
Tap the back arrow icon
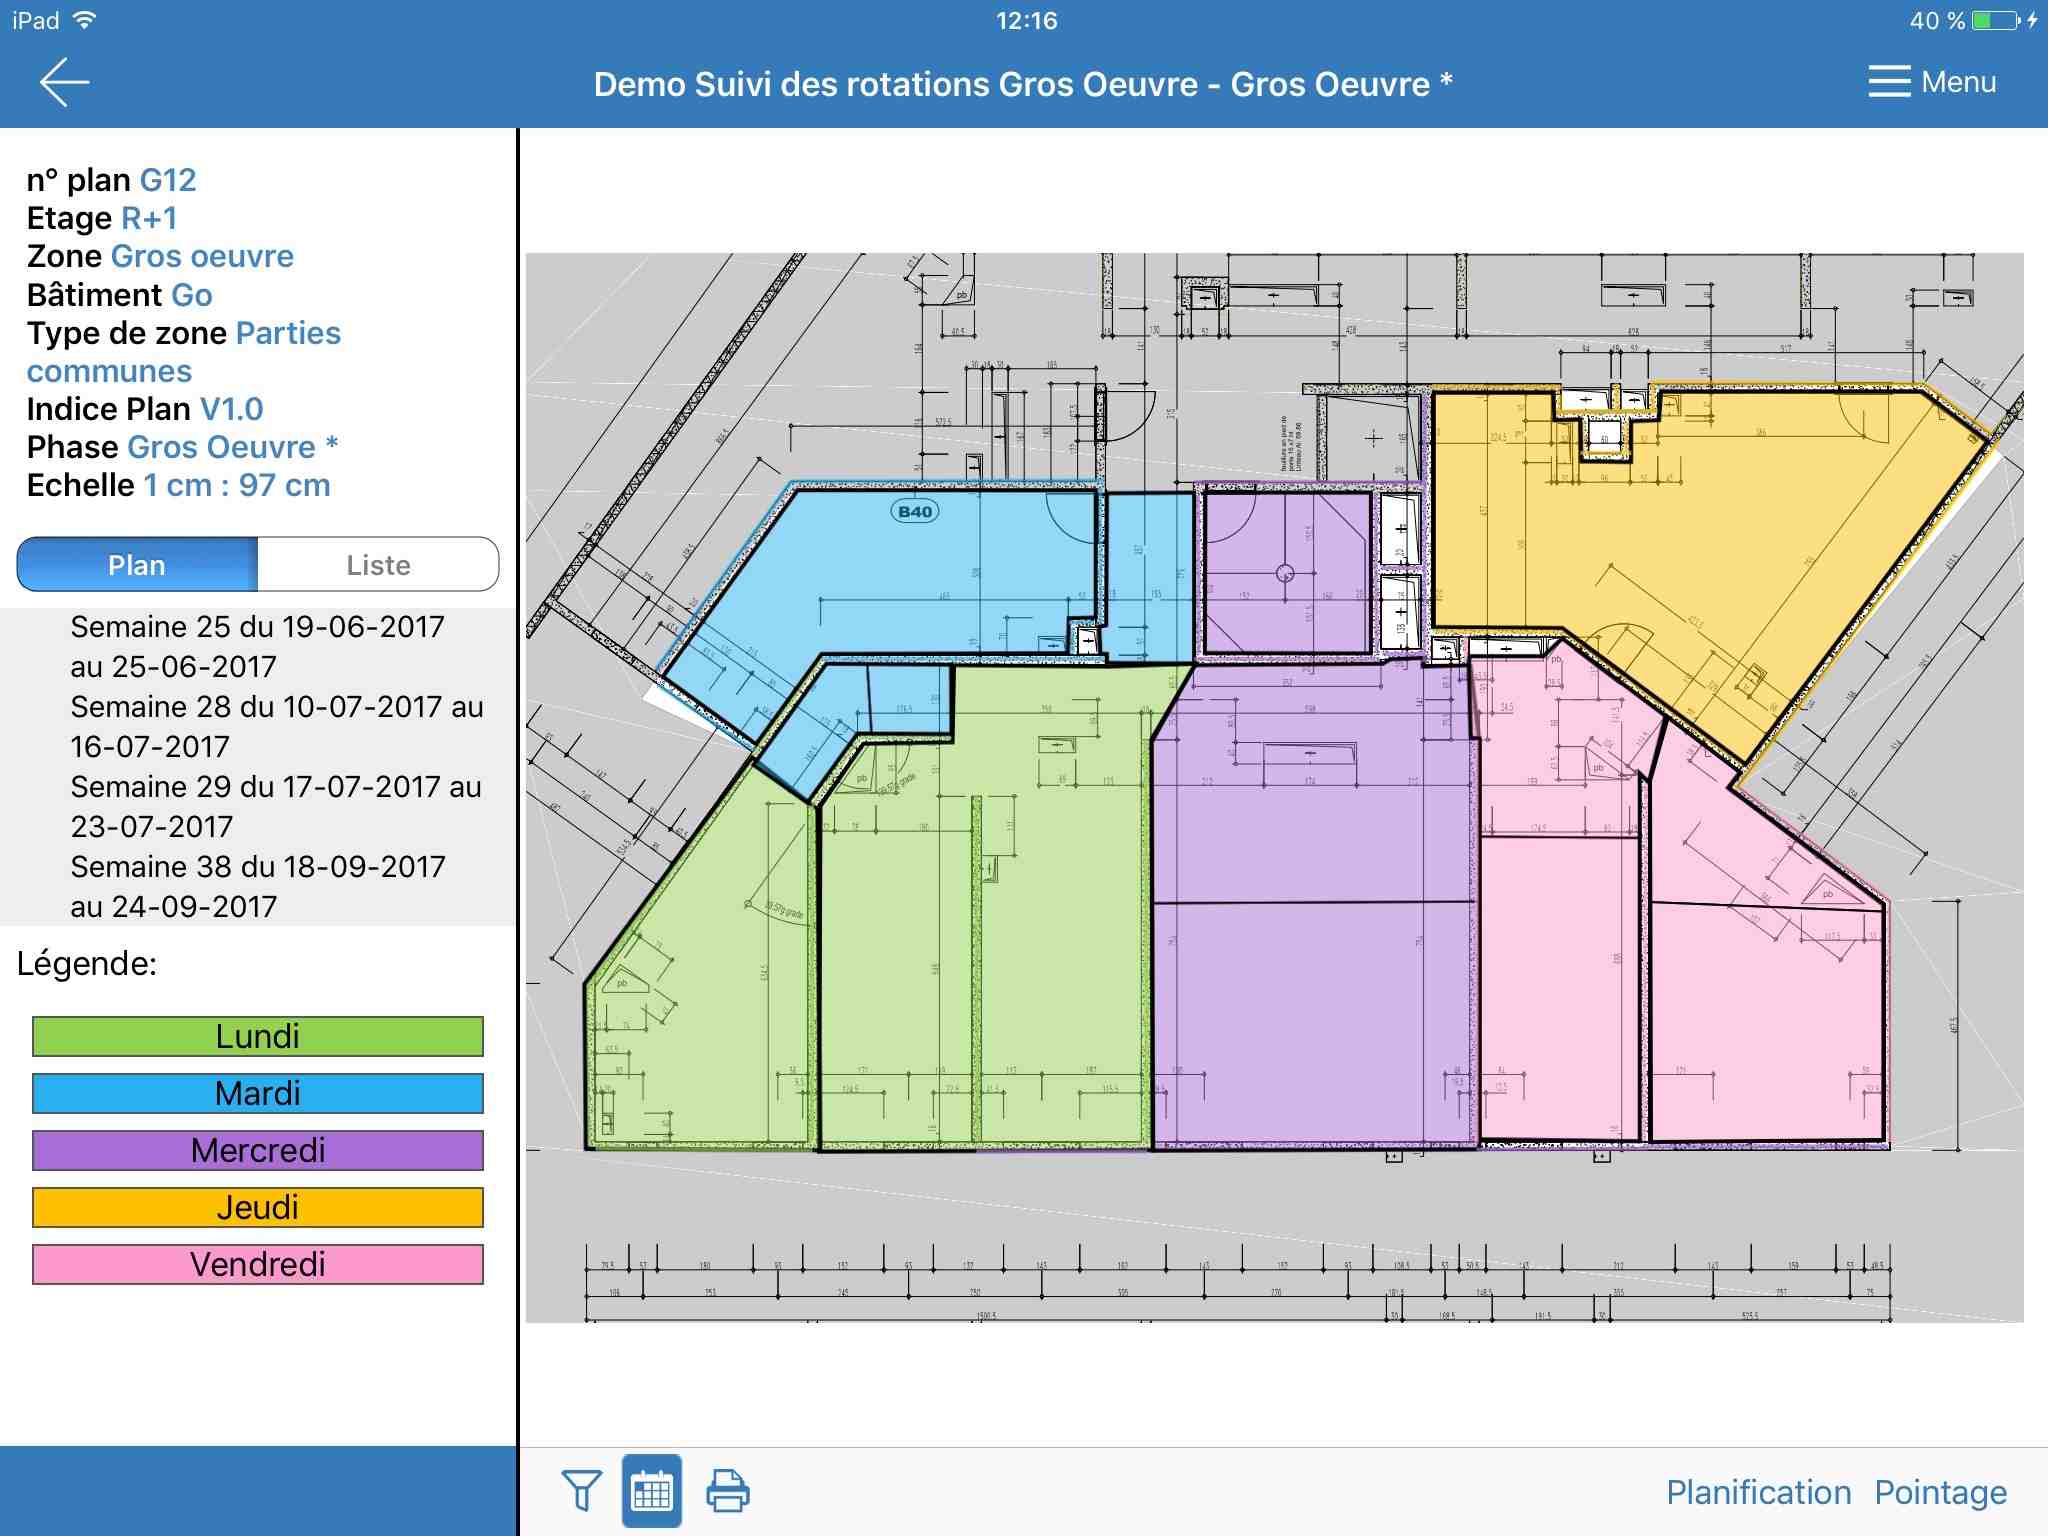tap(65, 82)
